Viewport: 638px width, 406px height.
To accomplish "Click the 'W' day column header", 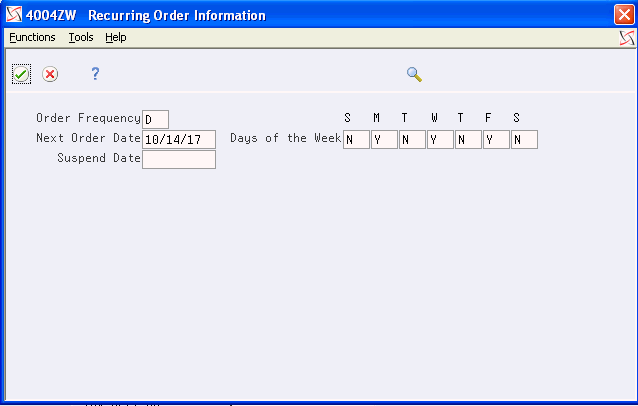I will click(434, 118).
